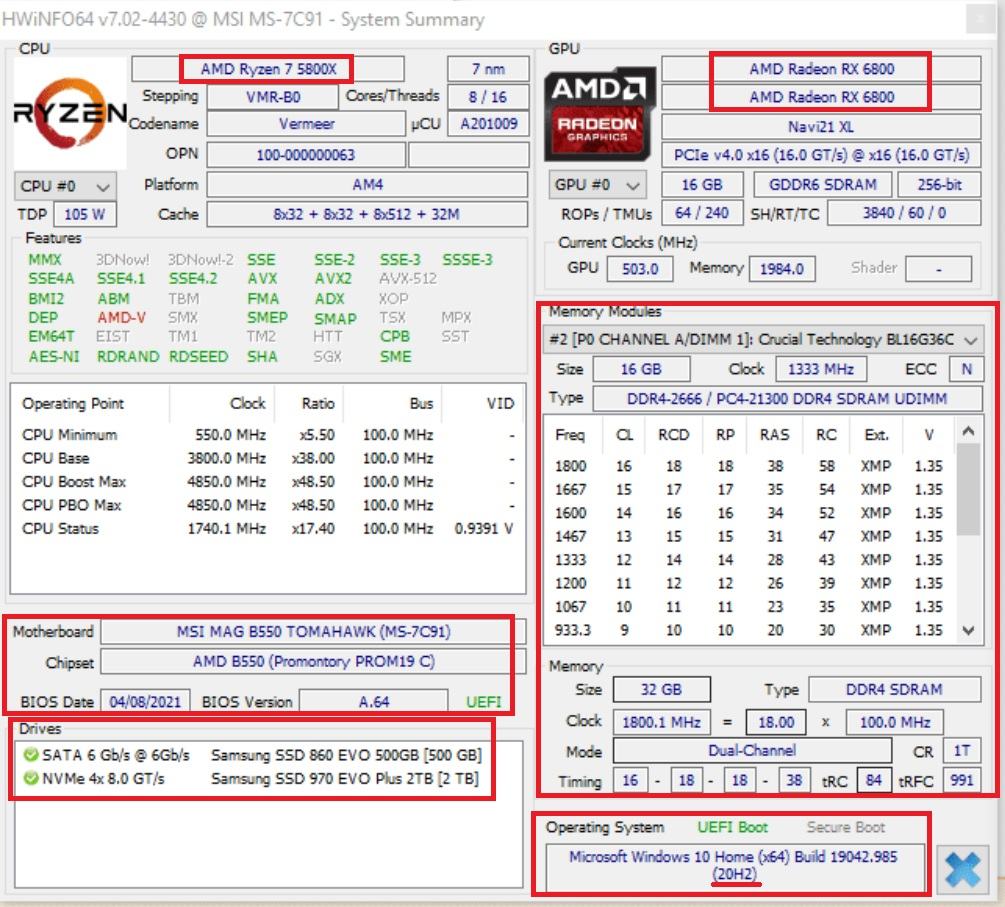This screenshot has height=907, width=1005.
Task: Click the GPU memory clock 1984.0 value
Action: click(x=782, y=269)
